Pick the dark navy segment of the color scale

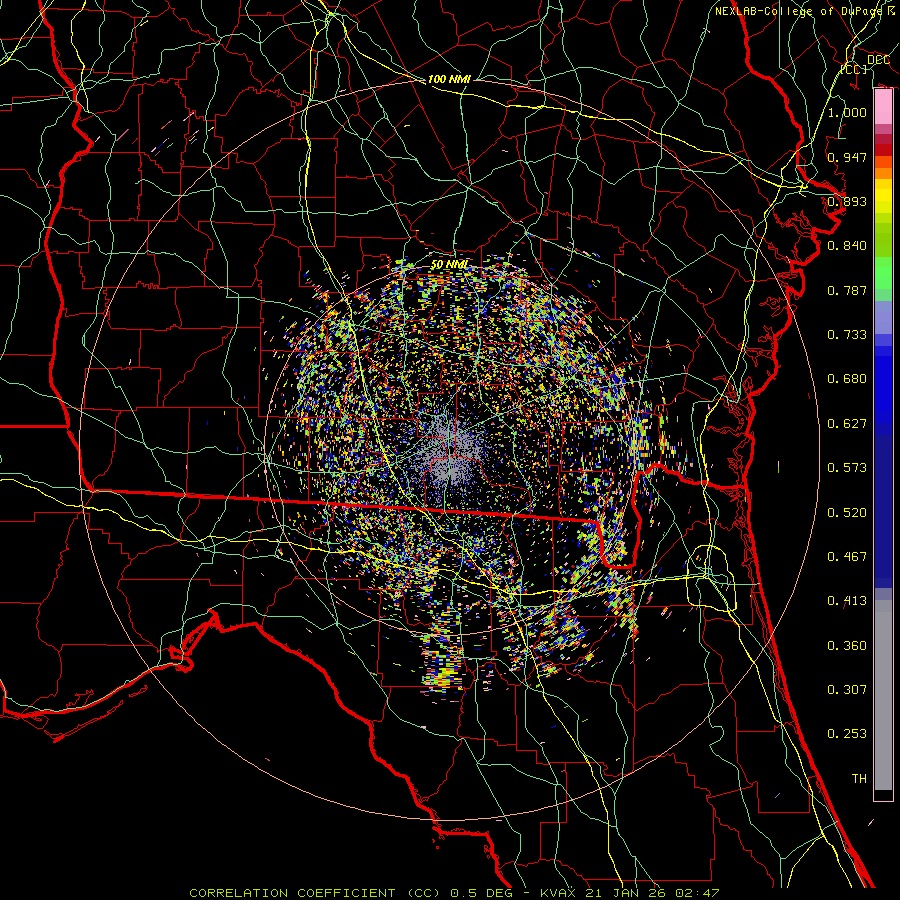(883, 511)
